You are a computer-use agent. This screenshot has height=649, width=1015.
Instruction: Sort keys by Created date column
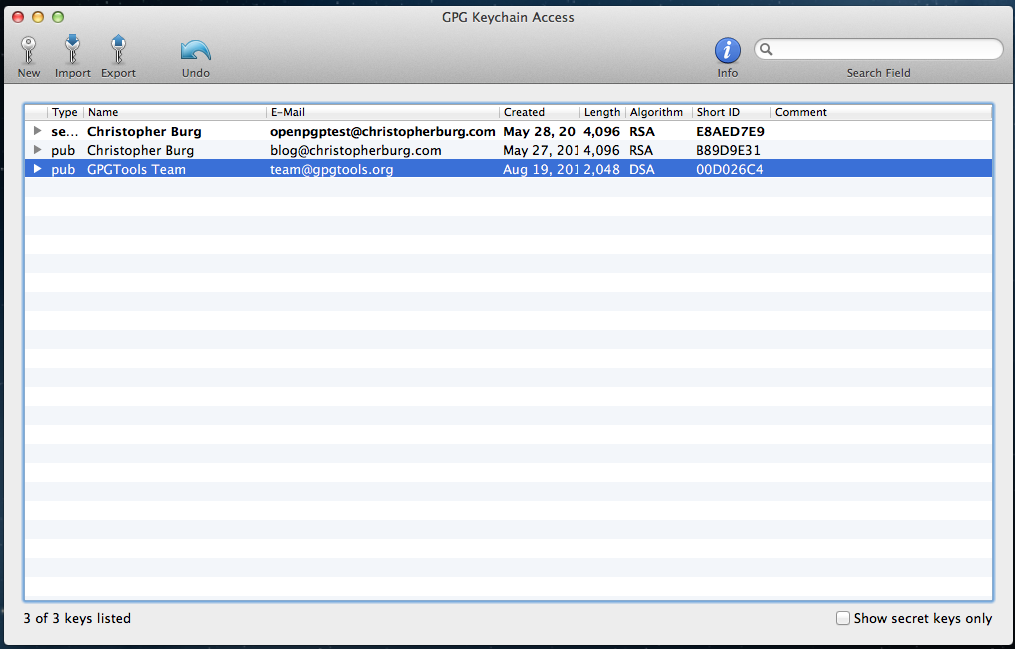pyautogui.click(x=539, y=112)
